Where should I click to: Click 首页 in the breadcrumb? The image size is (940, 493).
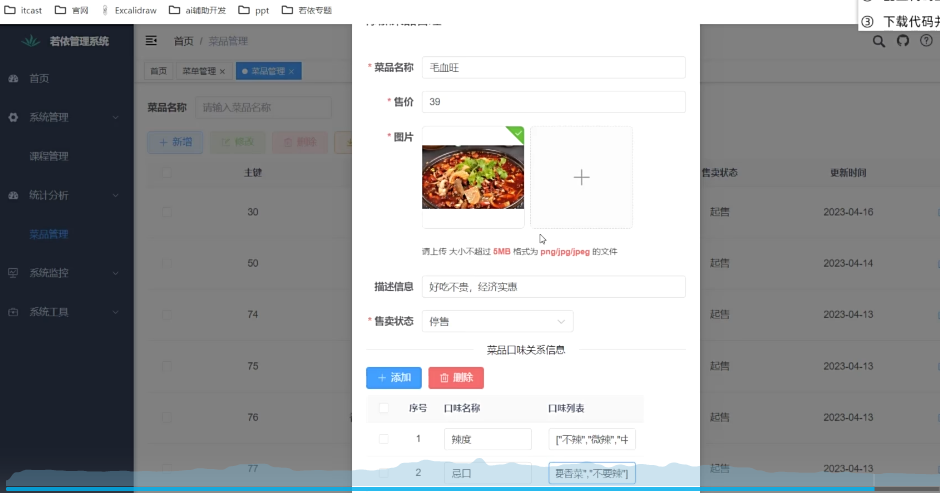coord(183,41)
